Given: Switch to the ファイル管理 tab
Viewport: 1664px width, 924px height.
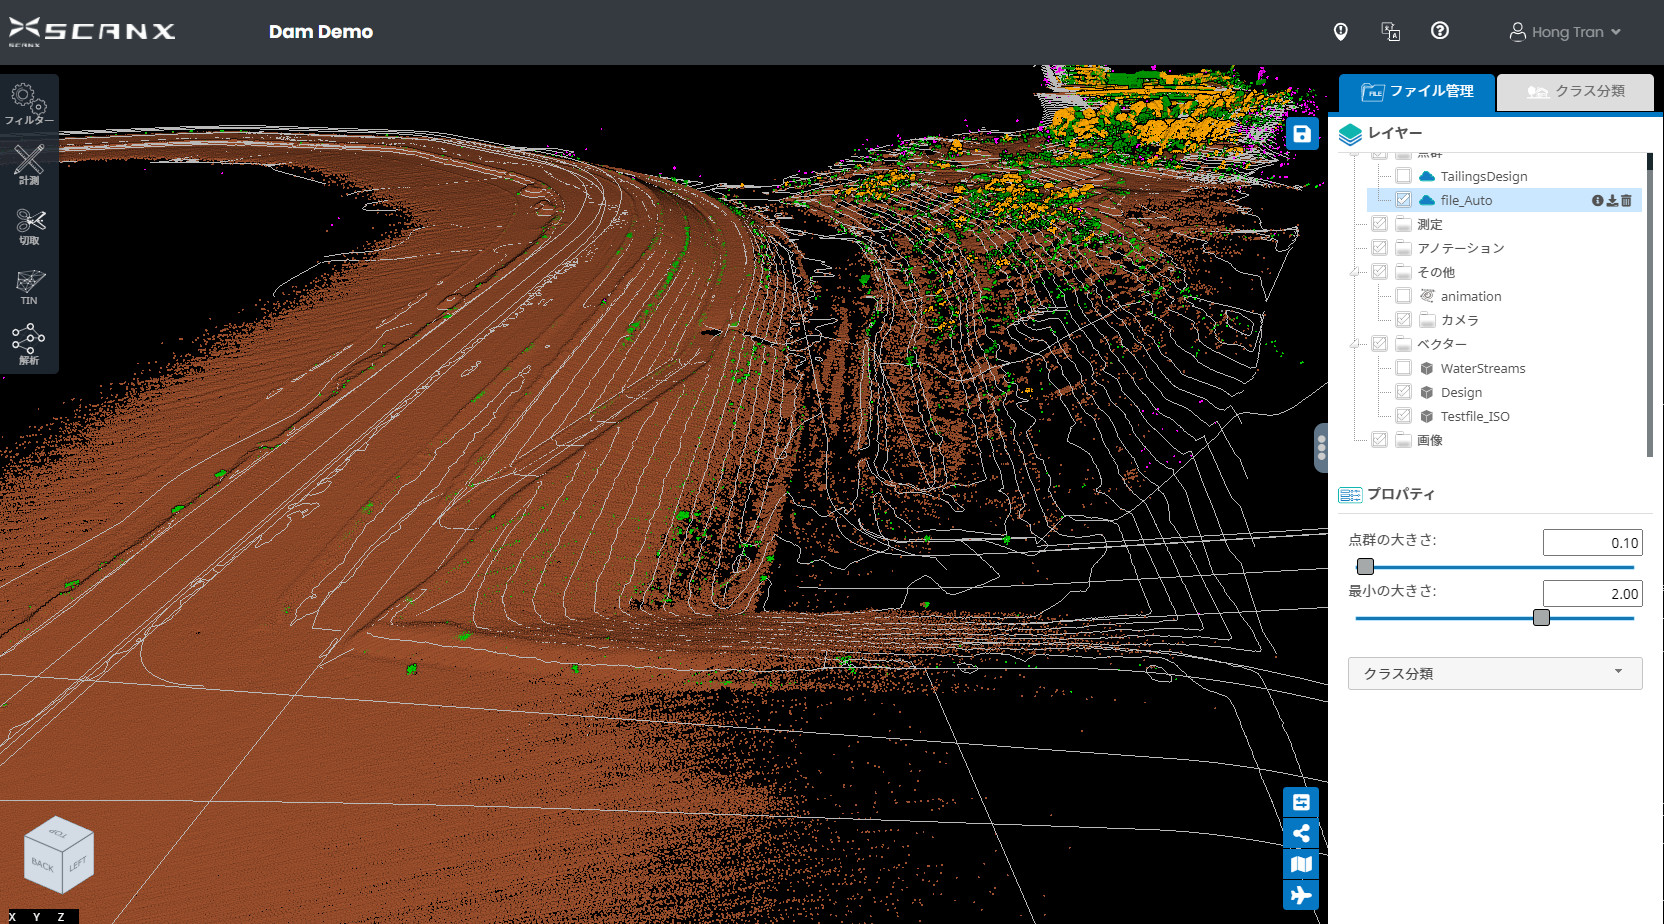Looking at the screenshot, I should [x=1417, y=92].
